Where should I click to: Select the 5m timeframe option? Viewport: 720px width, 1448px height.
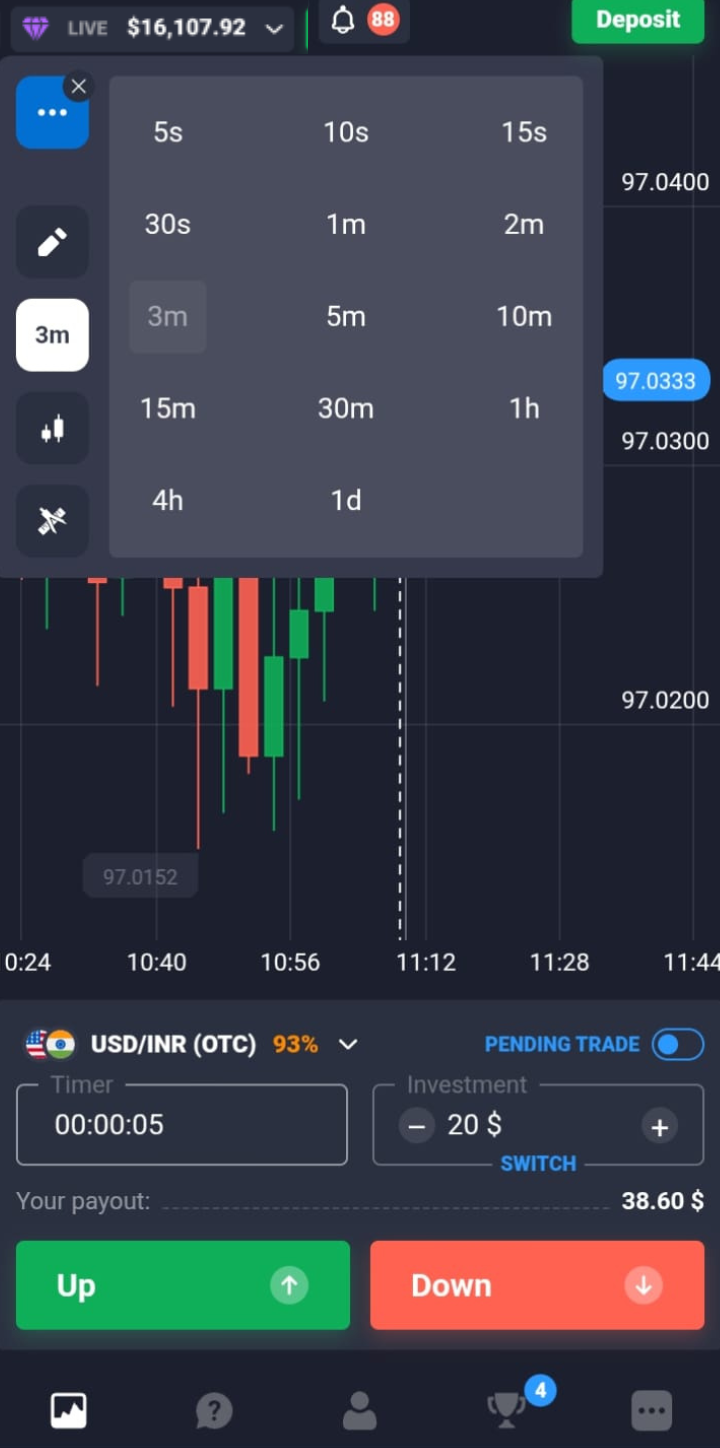click(346, 317)
